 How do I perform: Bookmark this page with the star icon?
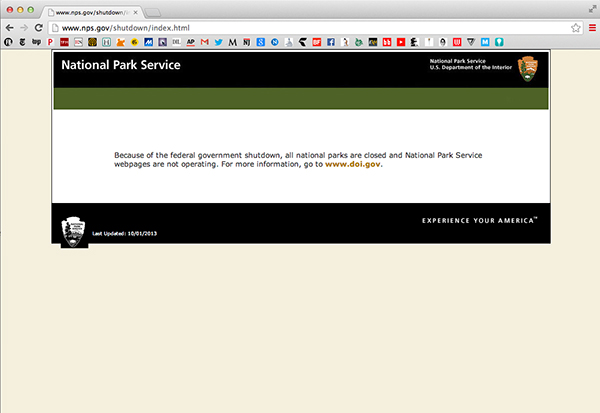[576, 28]
